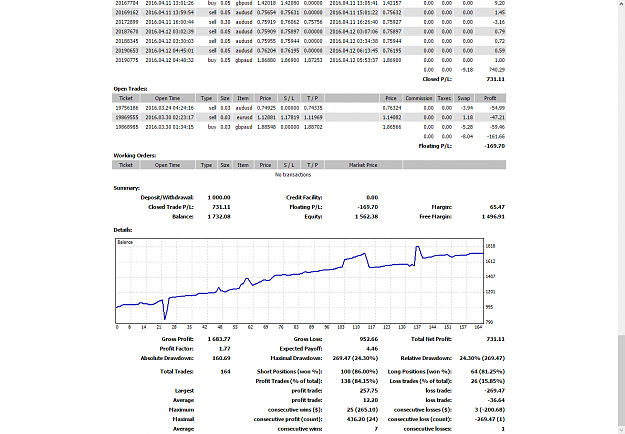625x434 pixels.
Task: Click Long Positions value 64 (81.25%)
Action: point(487,371)
